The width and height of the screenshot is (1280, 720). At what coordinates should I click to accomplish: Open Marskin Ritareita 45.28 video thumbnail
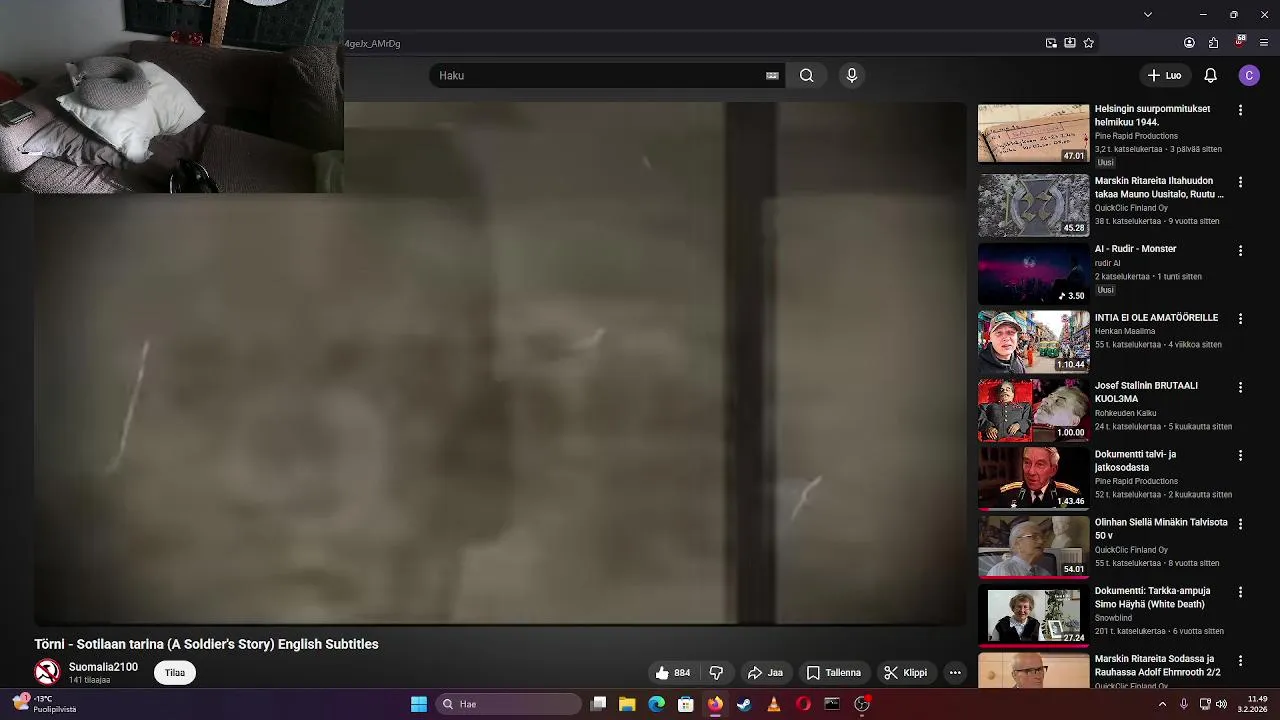click(1033, 205)
